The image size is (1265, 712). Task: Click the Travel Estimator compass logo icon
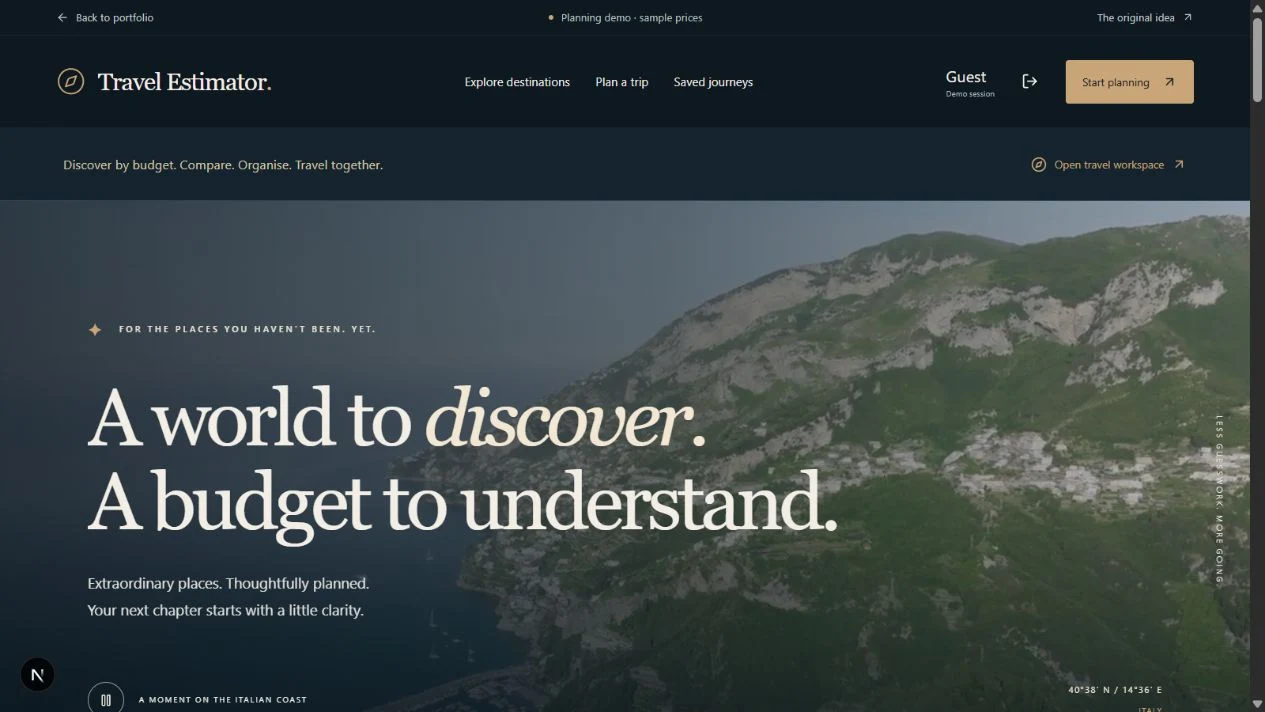point(70,81)
